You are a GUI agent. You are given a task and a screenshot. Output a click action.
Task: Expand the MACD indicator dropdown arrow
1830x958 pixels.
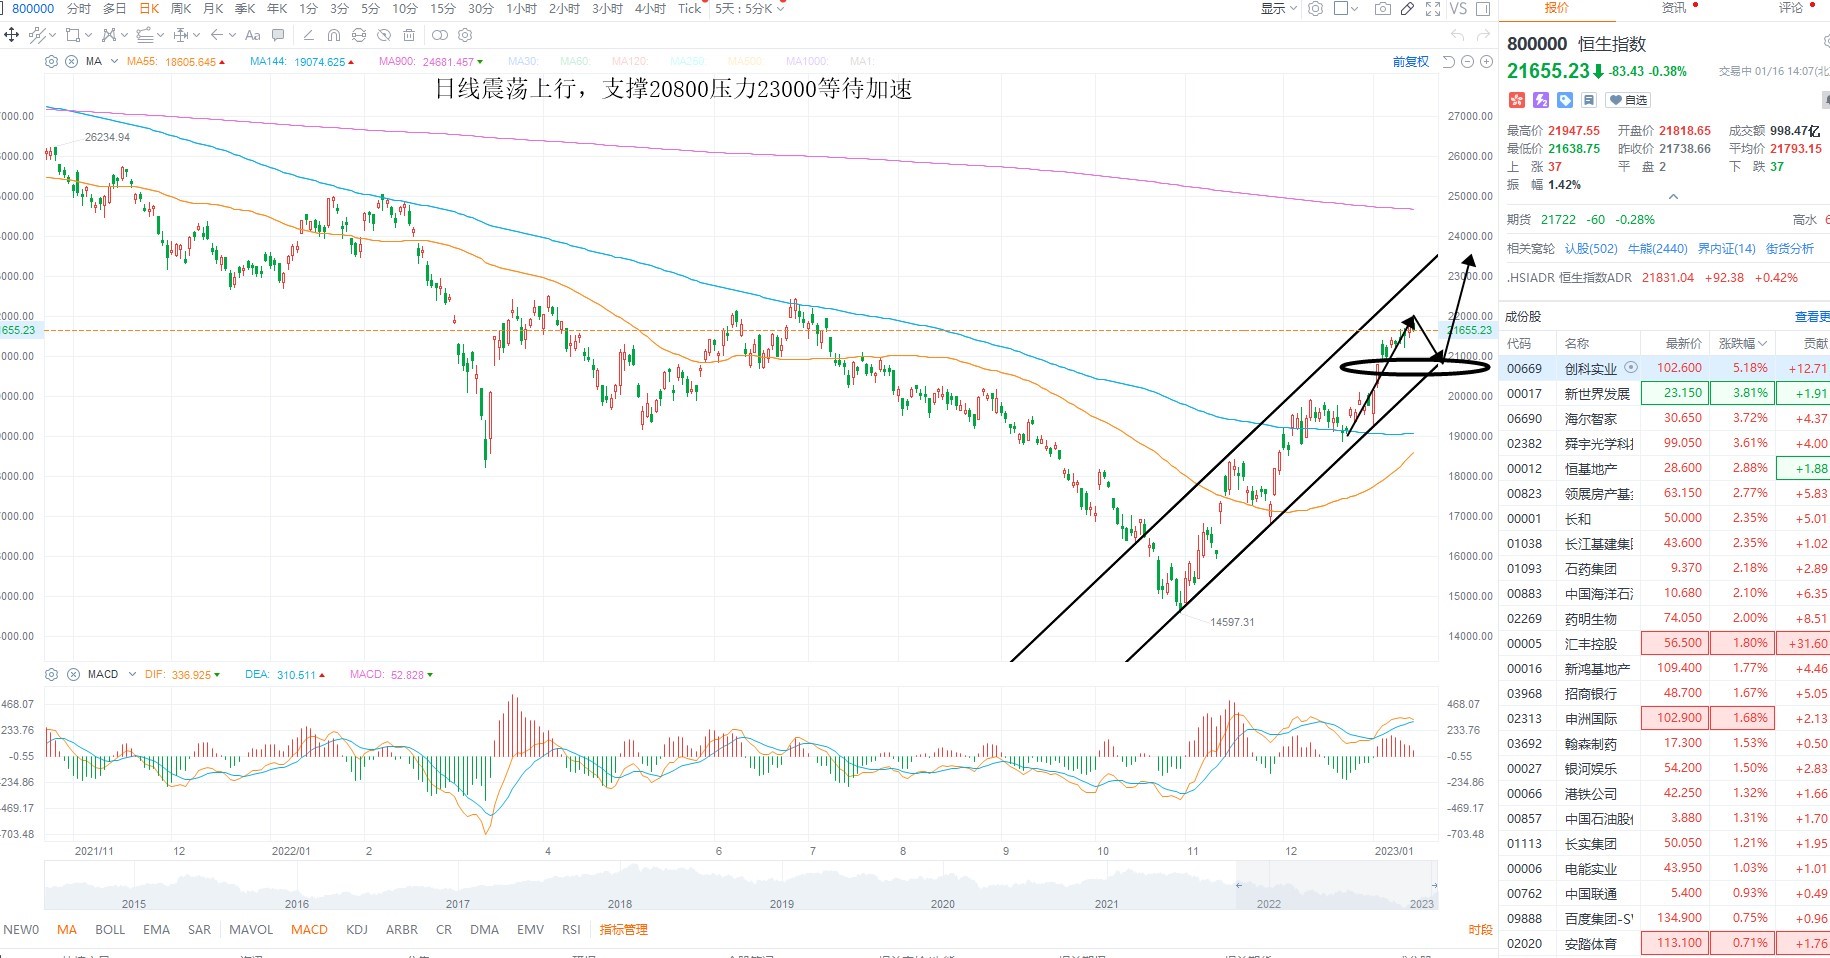pos(131,675)
